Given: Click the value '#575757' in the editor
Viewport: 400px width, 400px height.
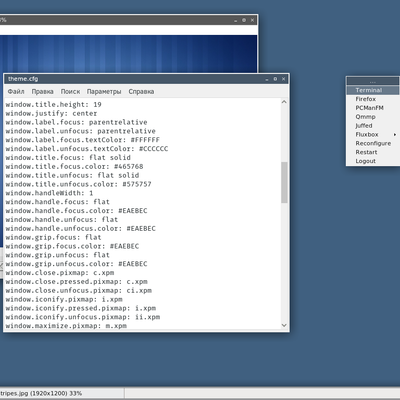Looking at the screenshot, I should pyautogui.click(x=137, y=184).
